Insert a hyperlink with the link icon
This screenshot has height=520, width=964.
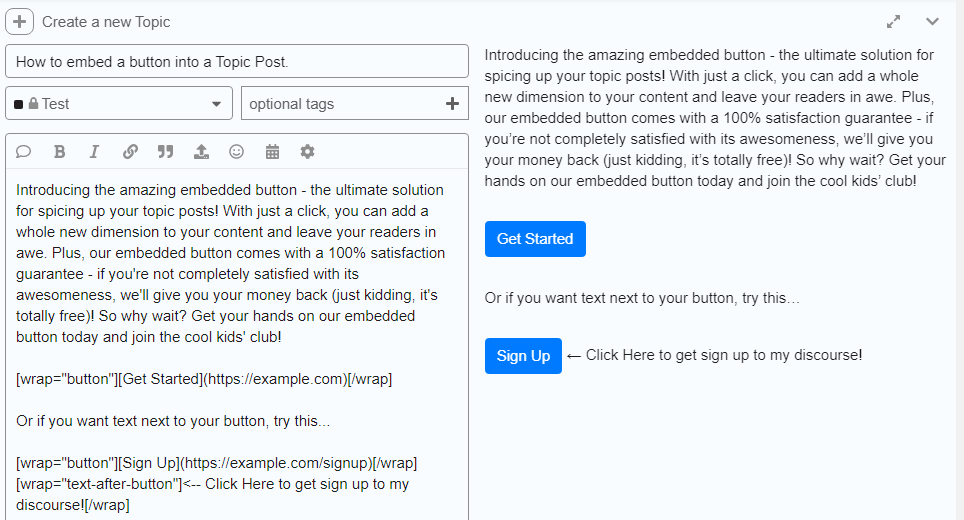[x=130, y=152]
